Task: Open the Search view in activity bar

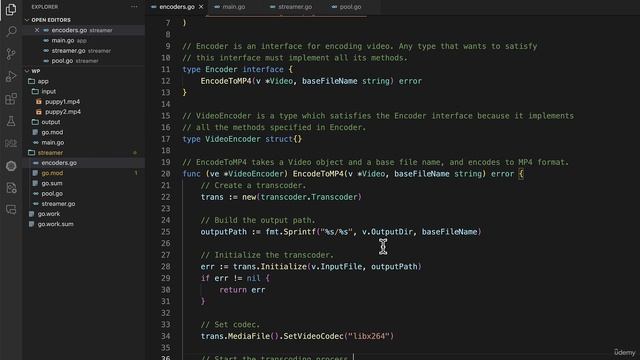Action: tap(11, 31)
